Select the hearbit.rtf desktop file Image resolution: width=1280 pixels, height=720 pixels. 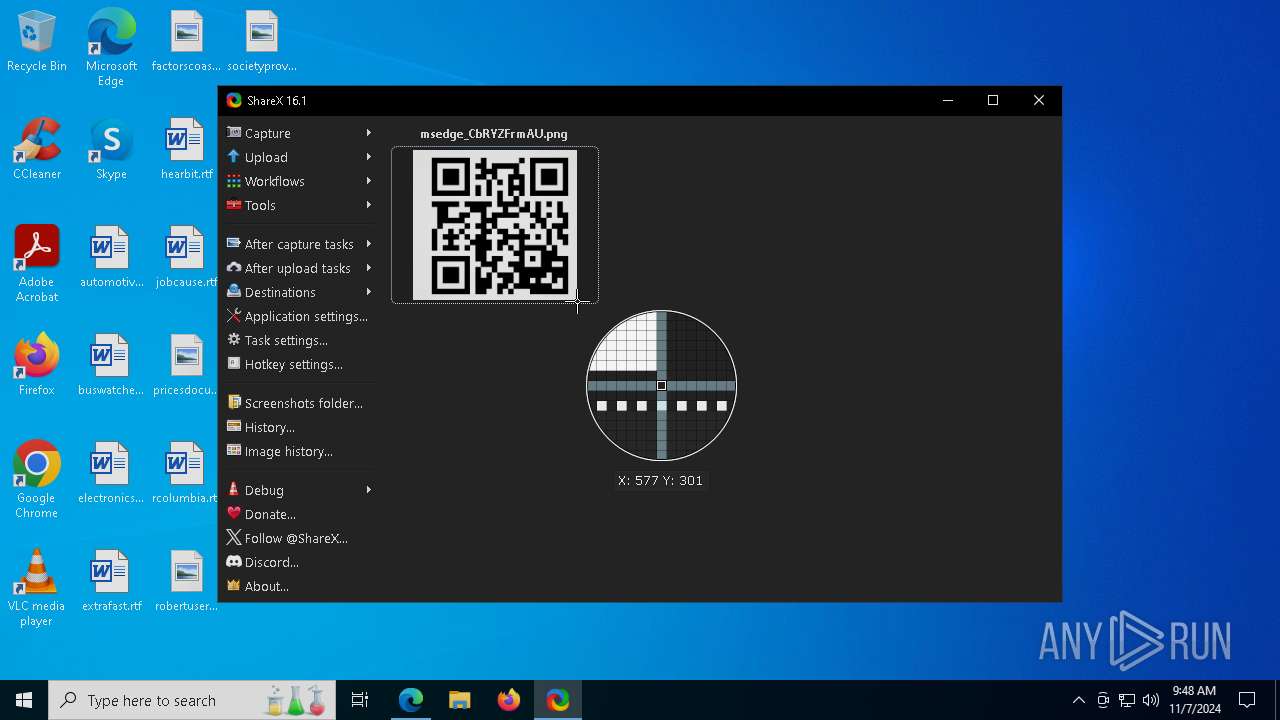pos(185,151)
